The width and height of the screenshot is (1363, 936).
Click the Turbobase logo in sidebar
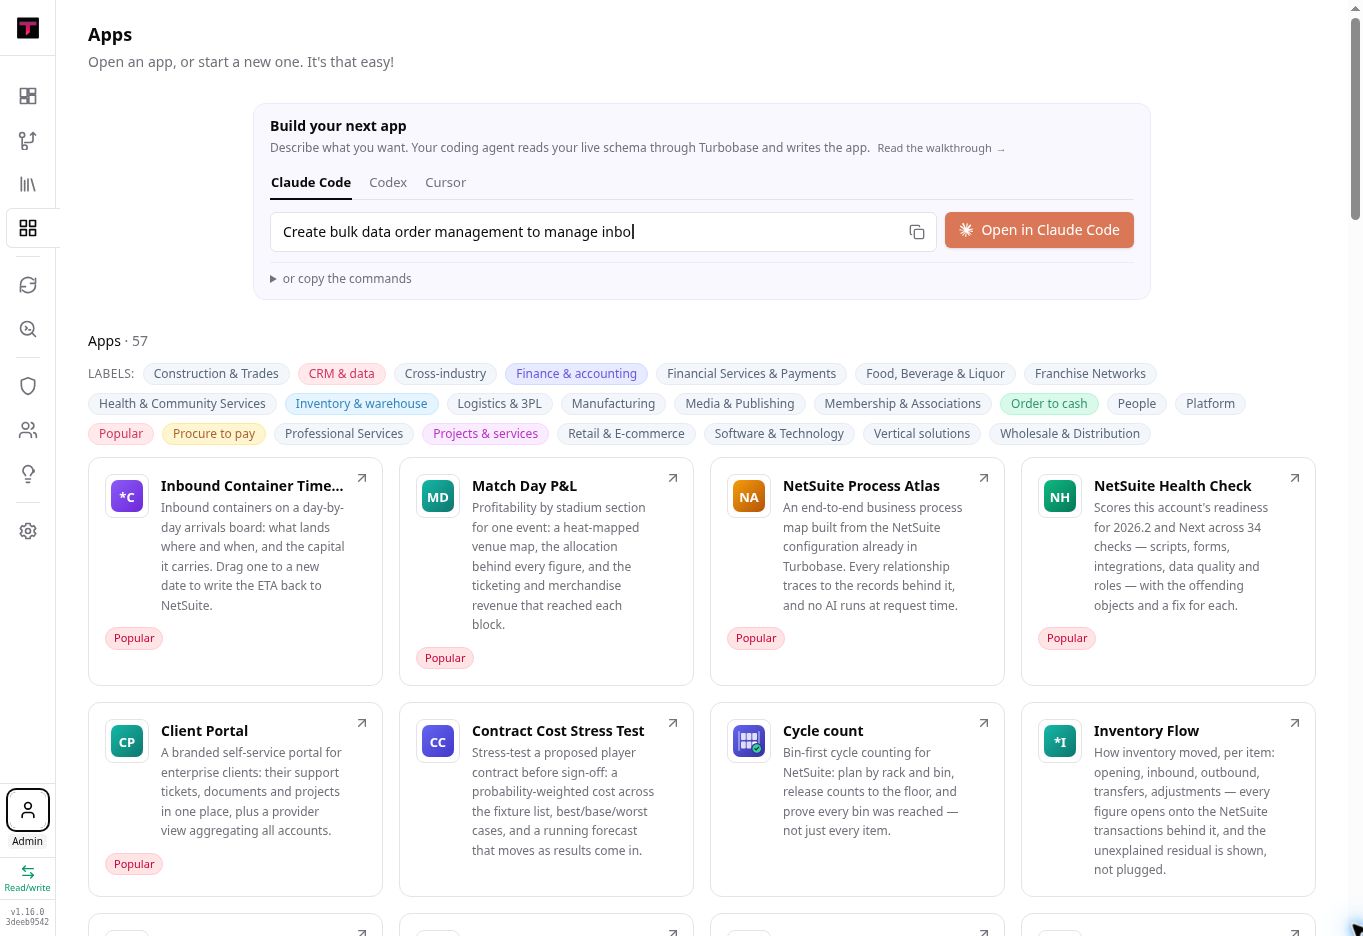(28, 28)
